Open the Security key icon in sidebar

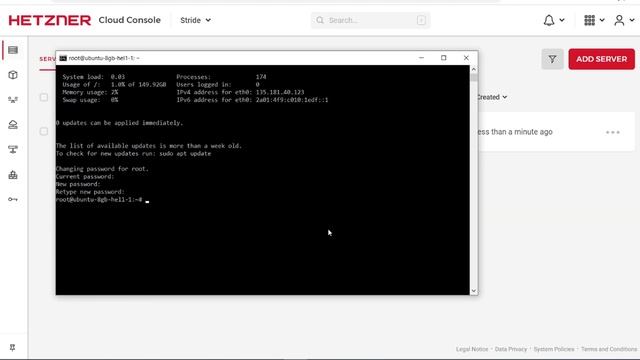(13, 200)
